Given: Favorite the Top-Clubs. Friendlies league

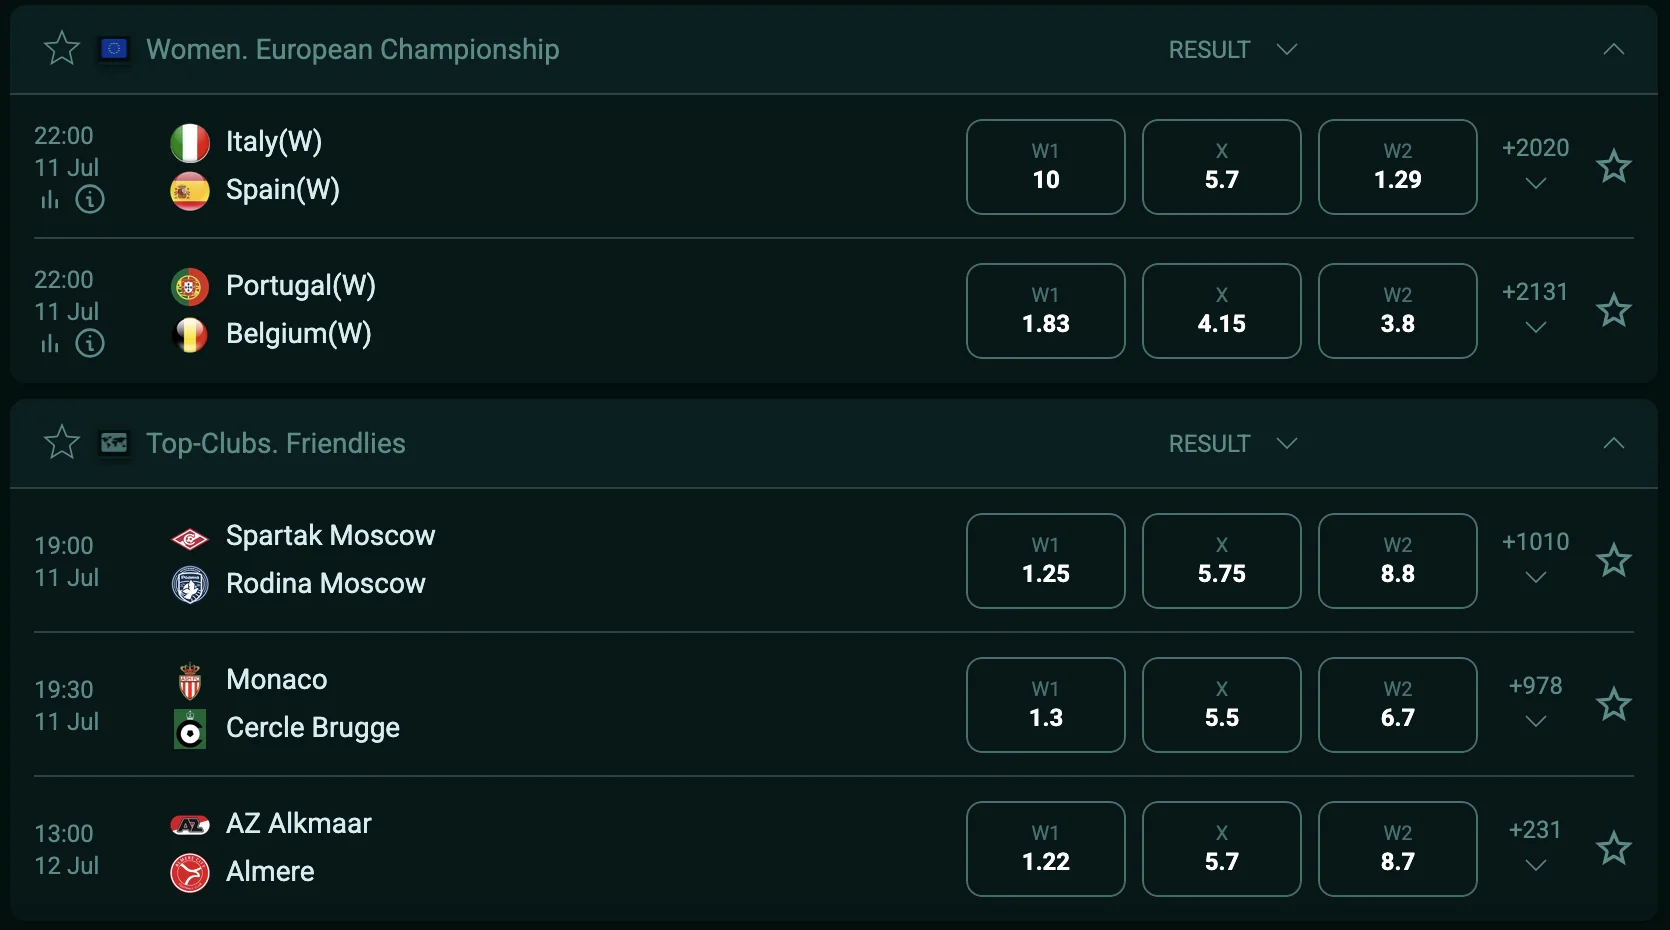Looking at the screenshot, I should click(62, 442).
